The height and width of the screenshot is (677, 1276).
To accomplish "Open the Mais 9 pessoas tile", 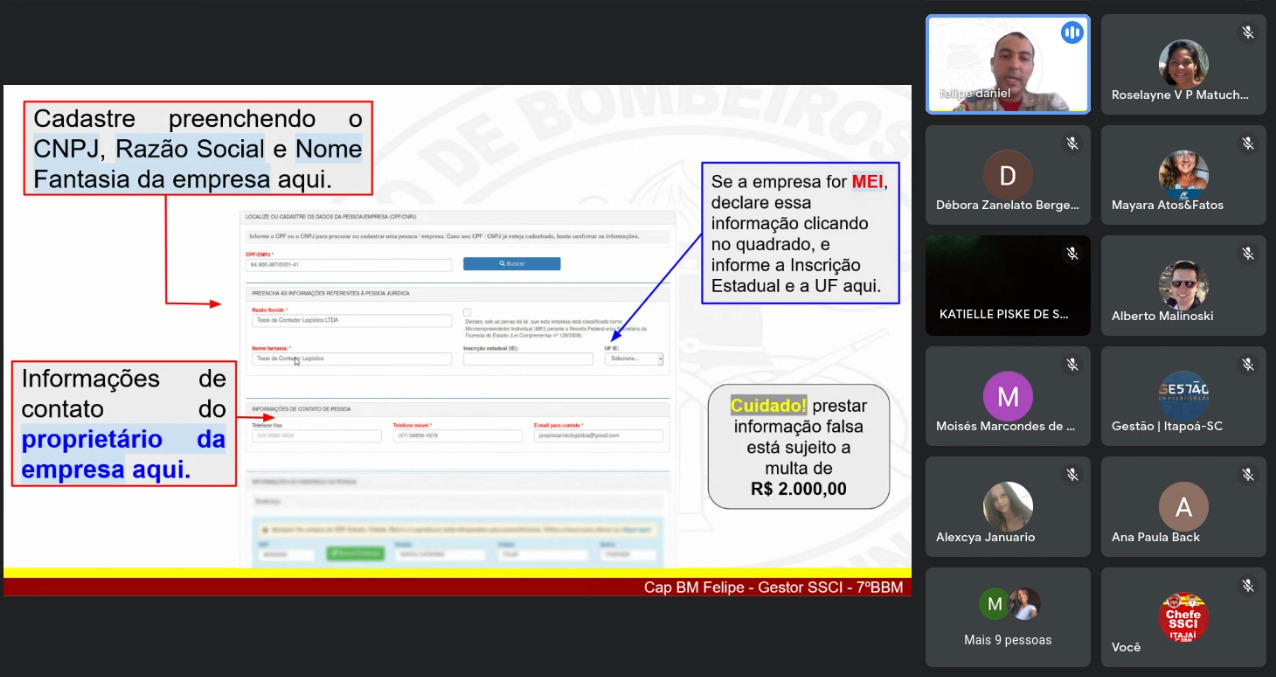I will point(1008,617).
